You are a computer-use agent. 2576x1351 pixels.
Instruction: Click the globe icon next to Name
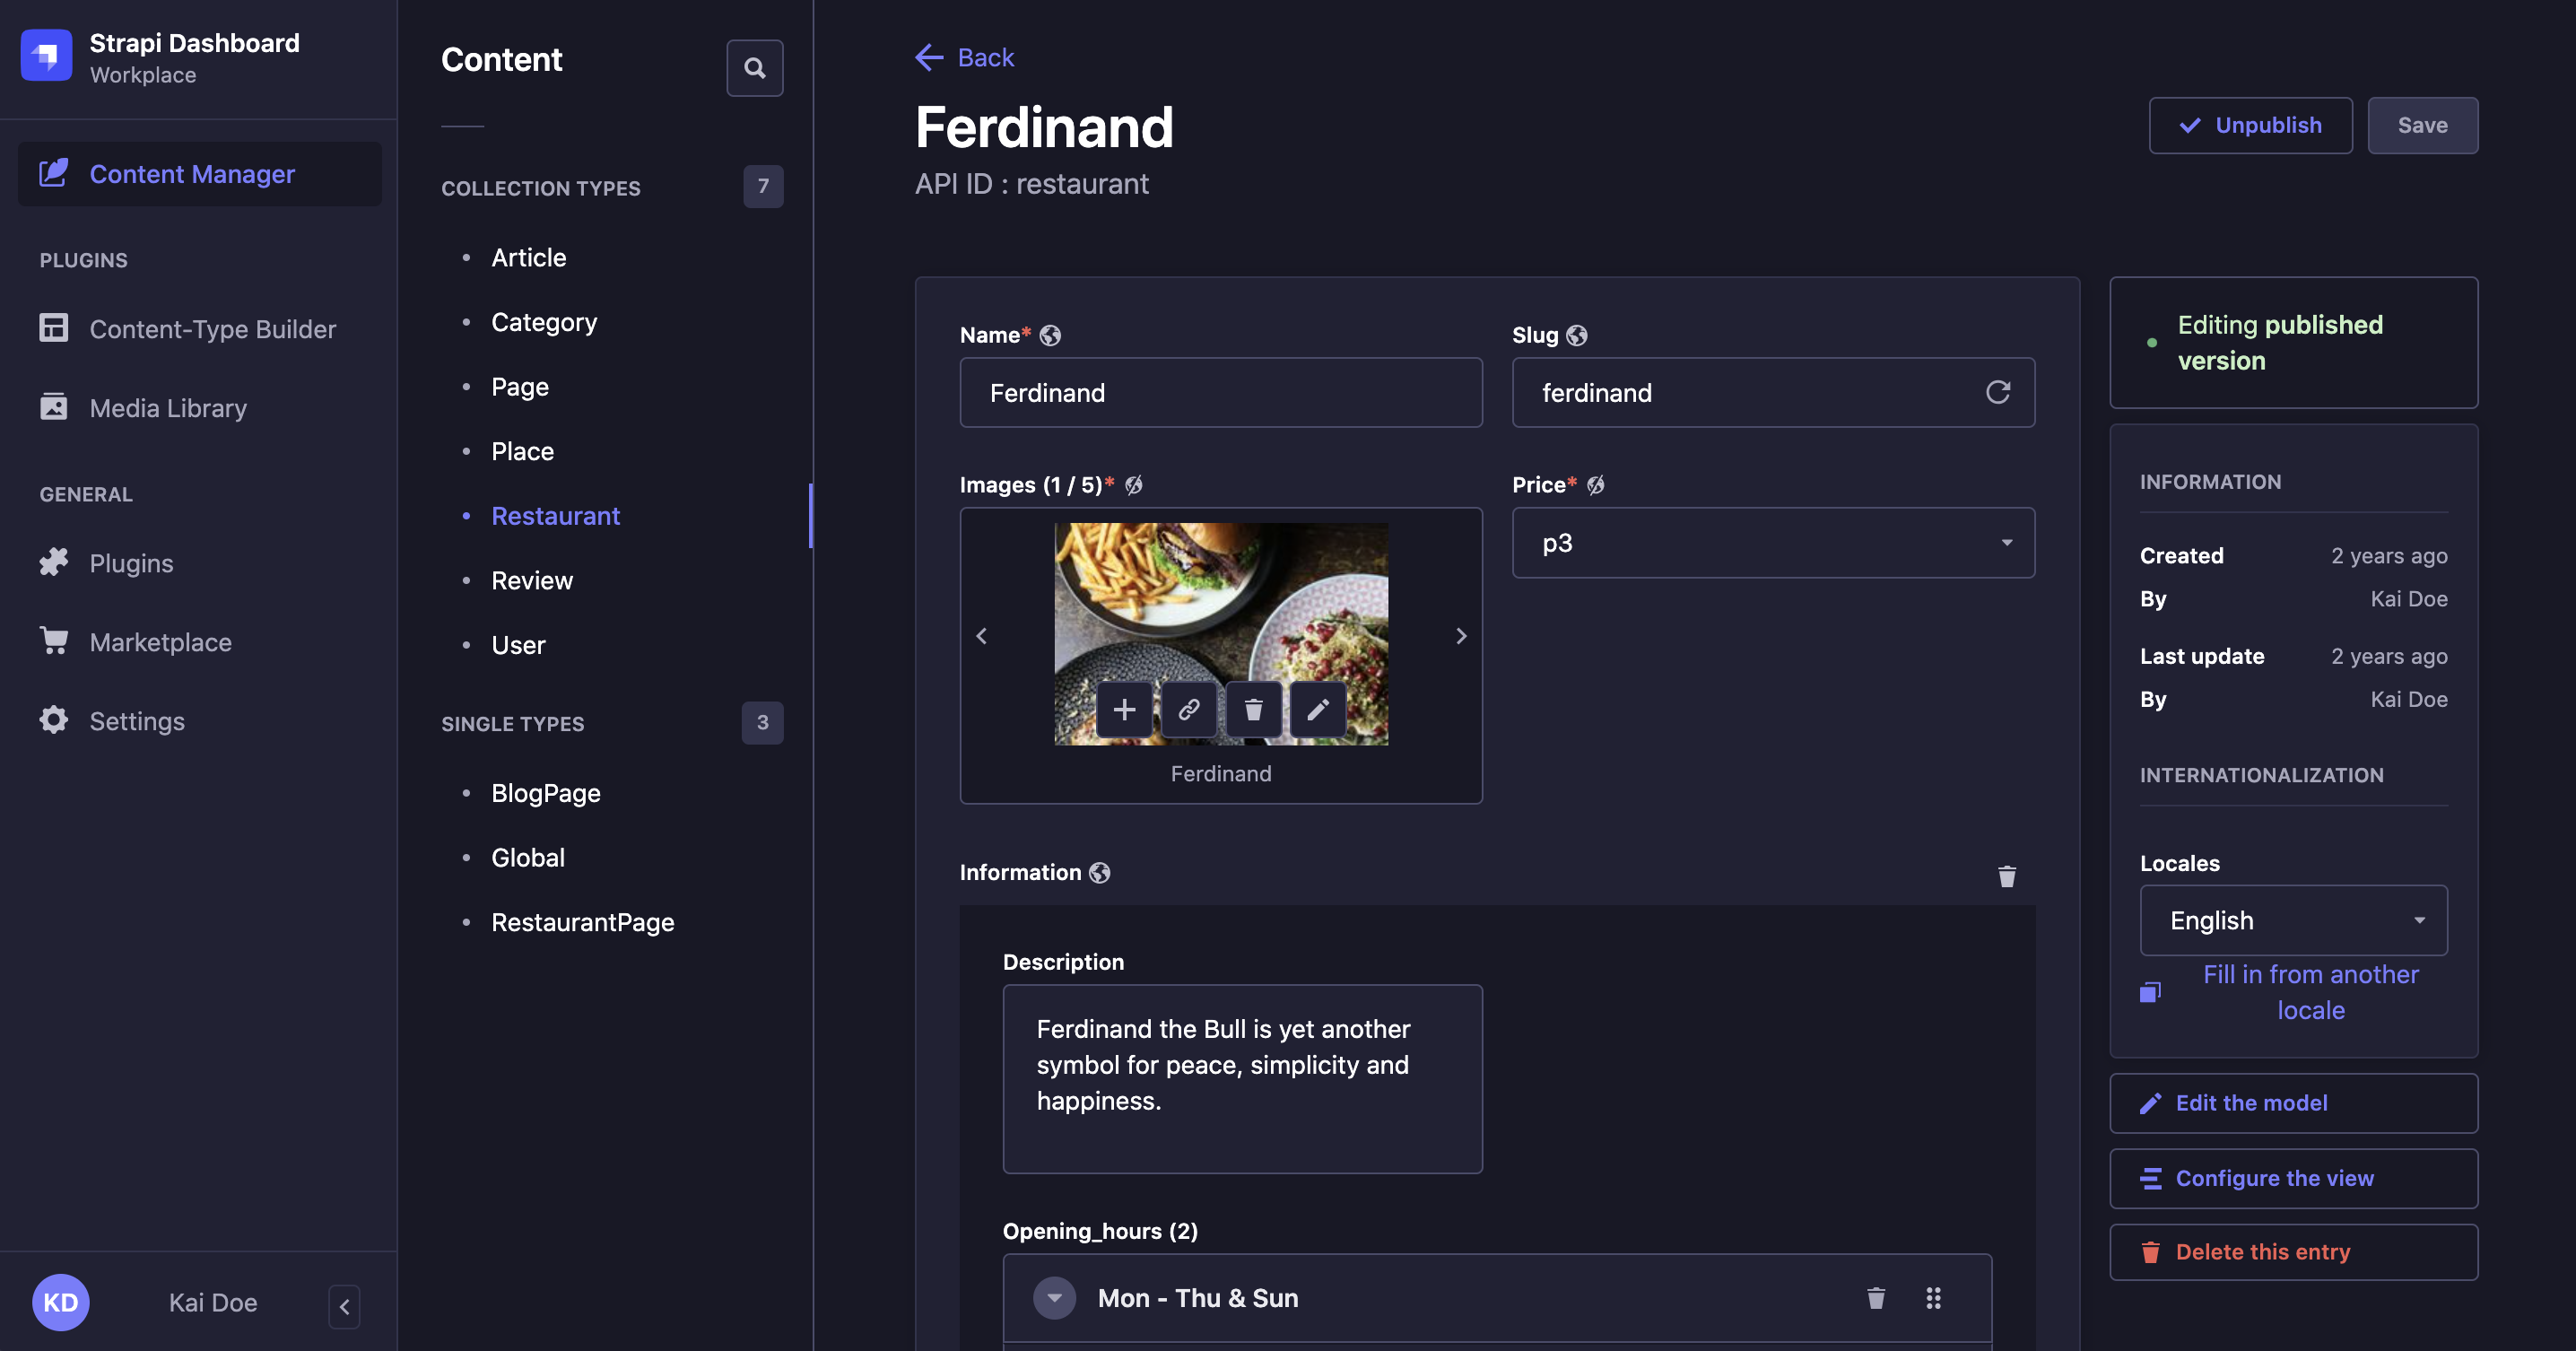pos(1049,335)
